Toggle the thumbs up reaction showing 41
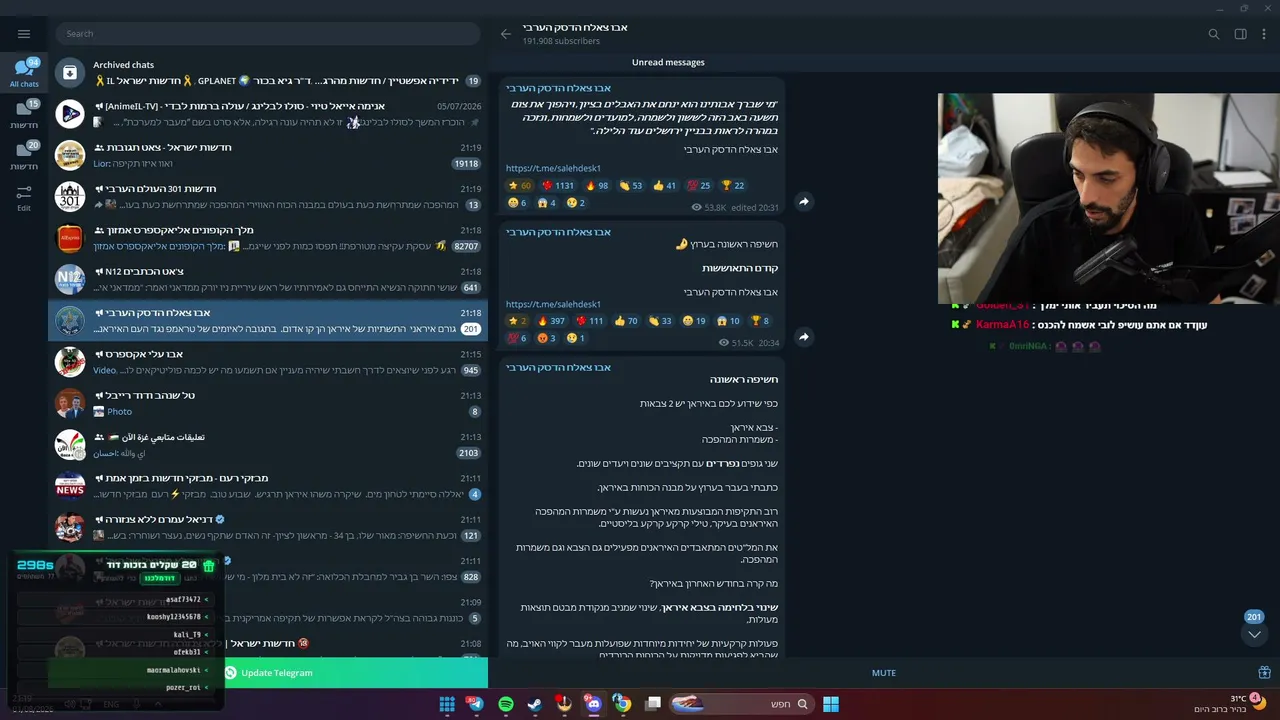 point(664,186)
